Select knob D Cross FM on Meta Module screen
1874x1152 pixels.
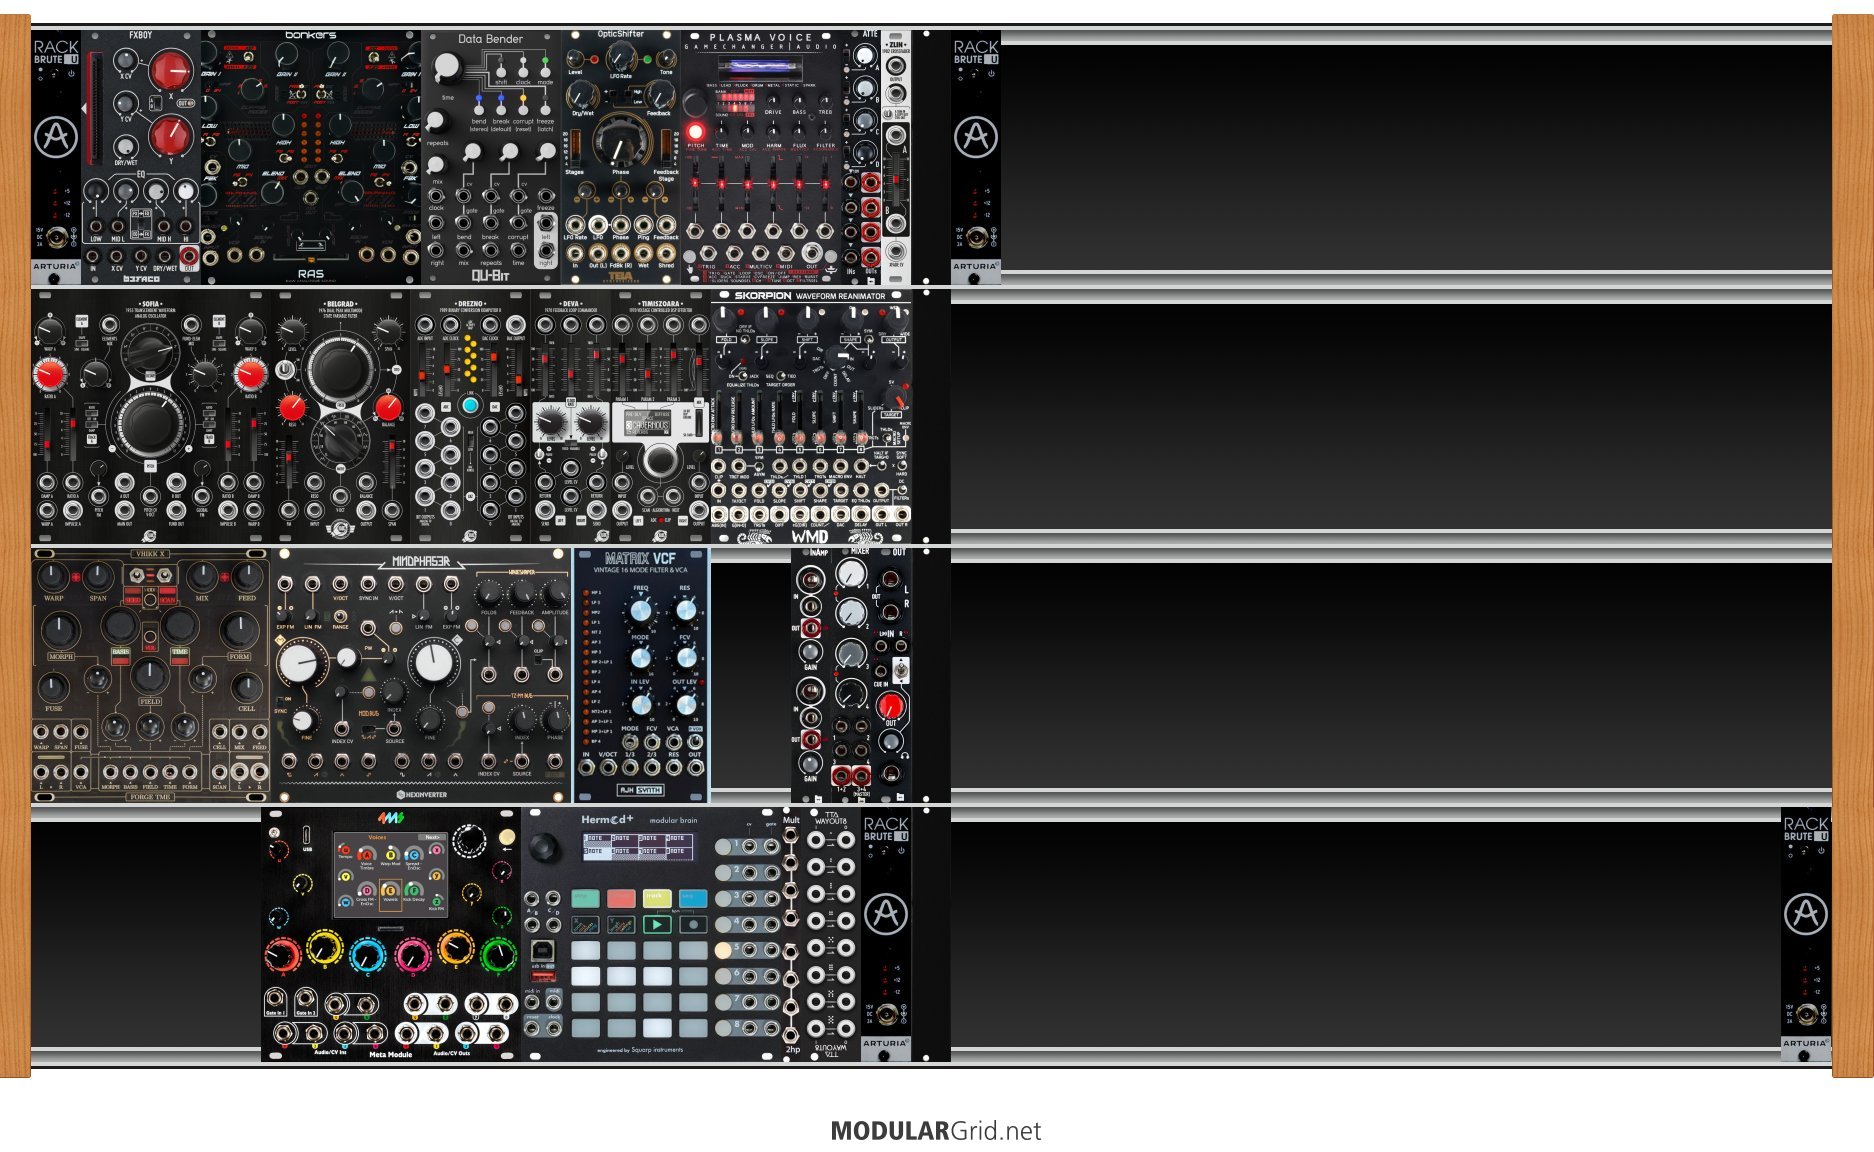click(x=365, y=891)
